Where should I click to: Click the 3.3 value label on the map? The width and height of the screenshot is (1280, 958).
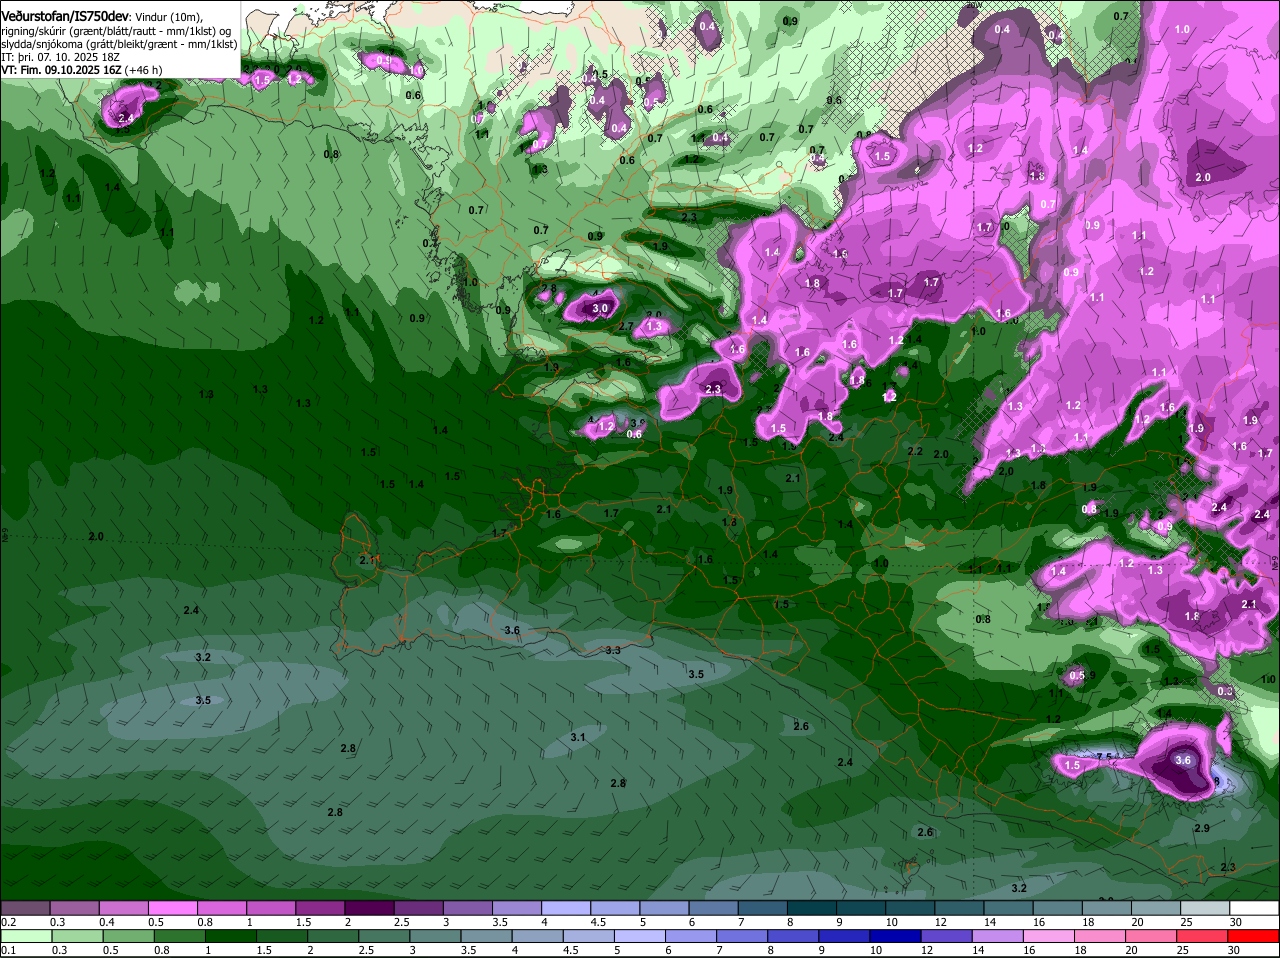click(613, 650)
